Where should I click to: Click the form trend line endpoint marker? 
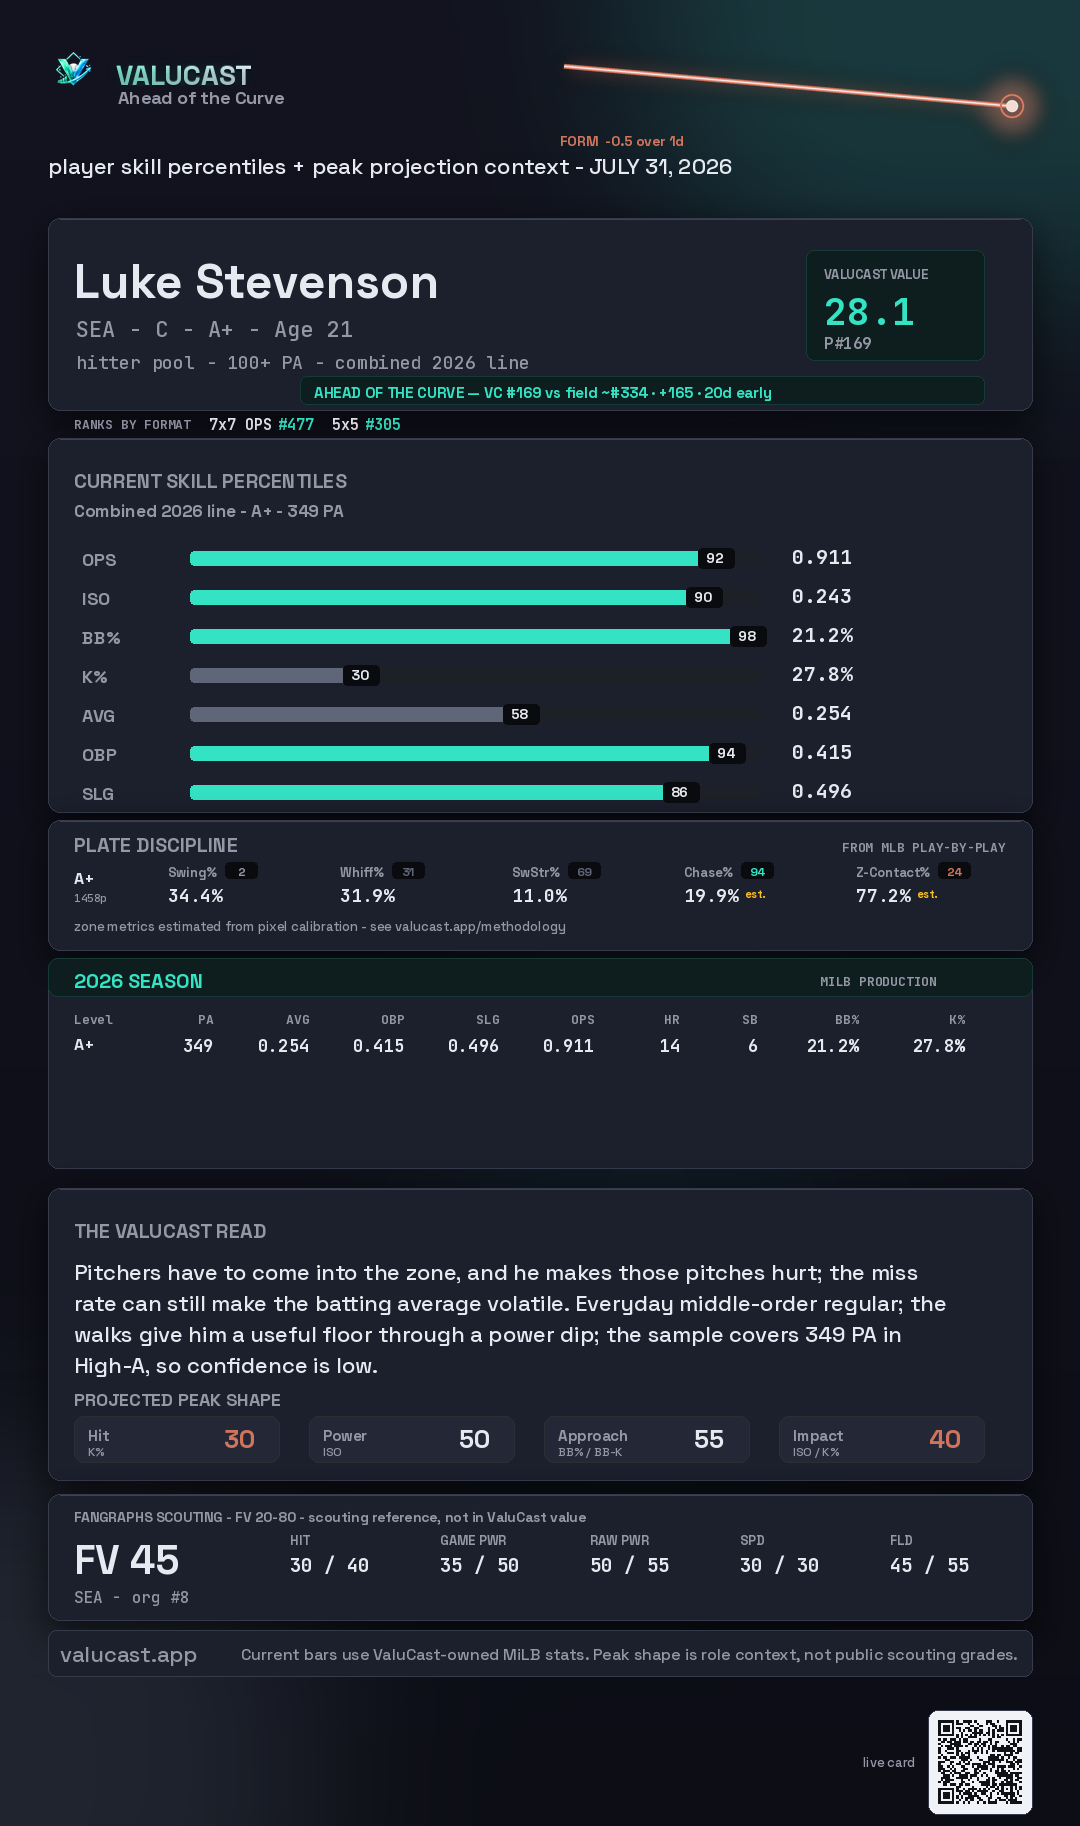(1012, 105)
